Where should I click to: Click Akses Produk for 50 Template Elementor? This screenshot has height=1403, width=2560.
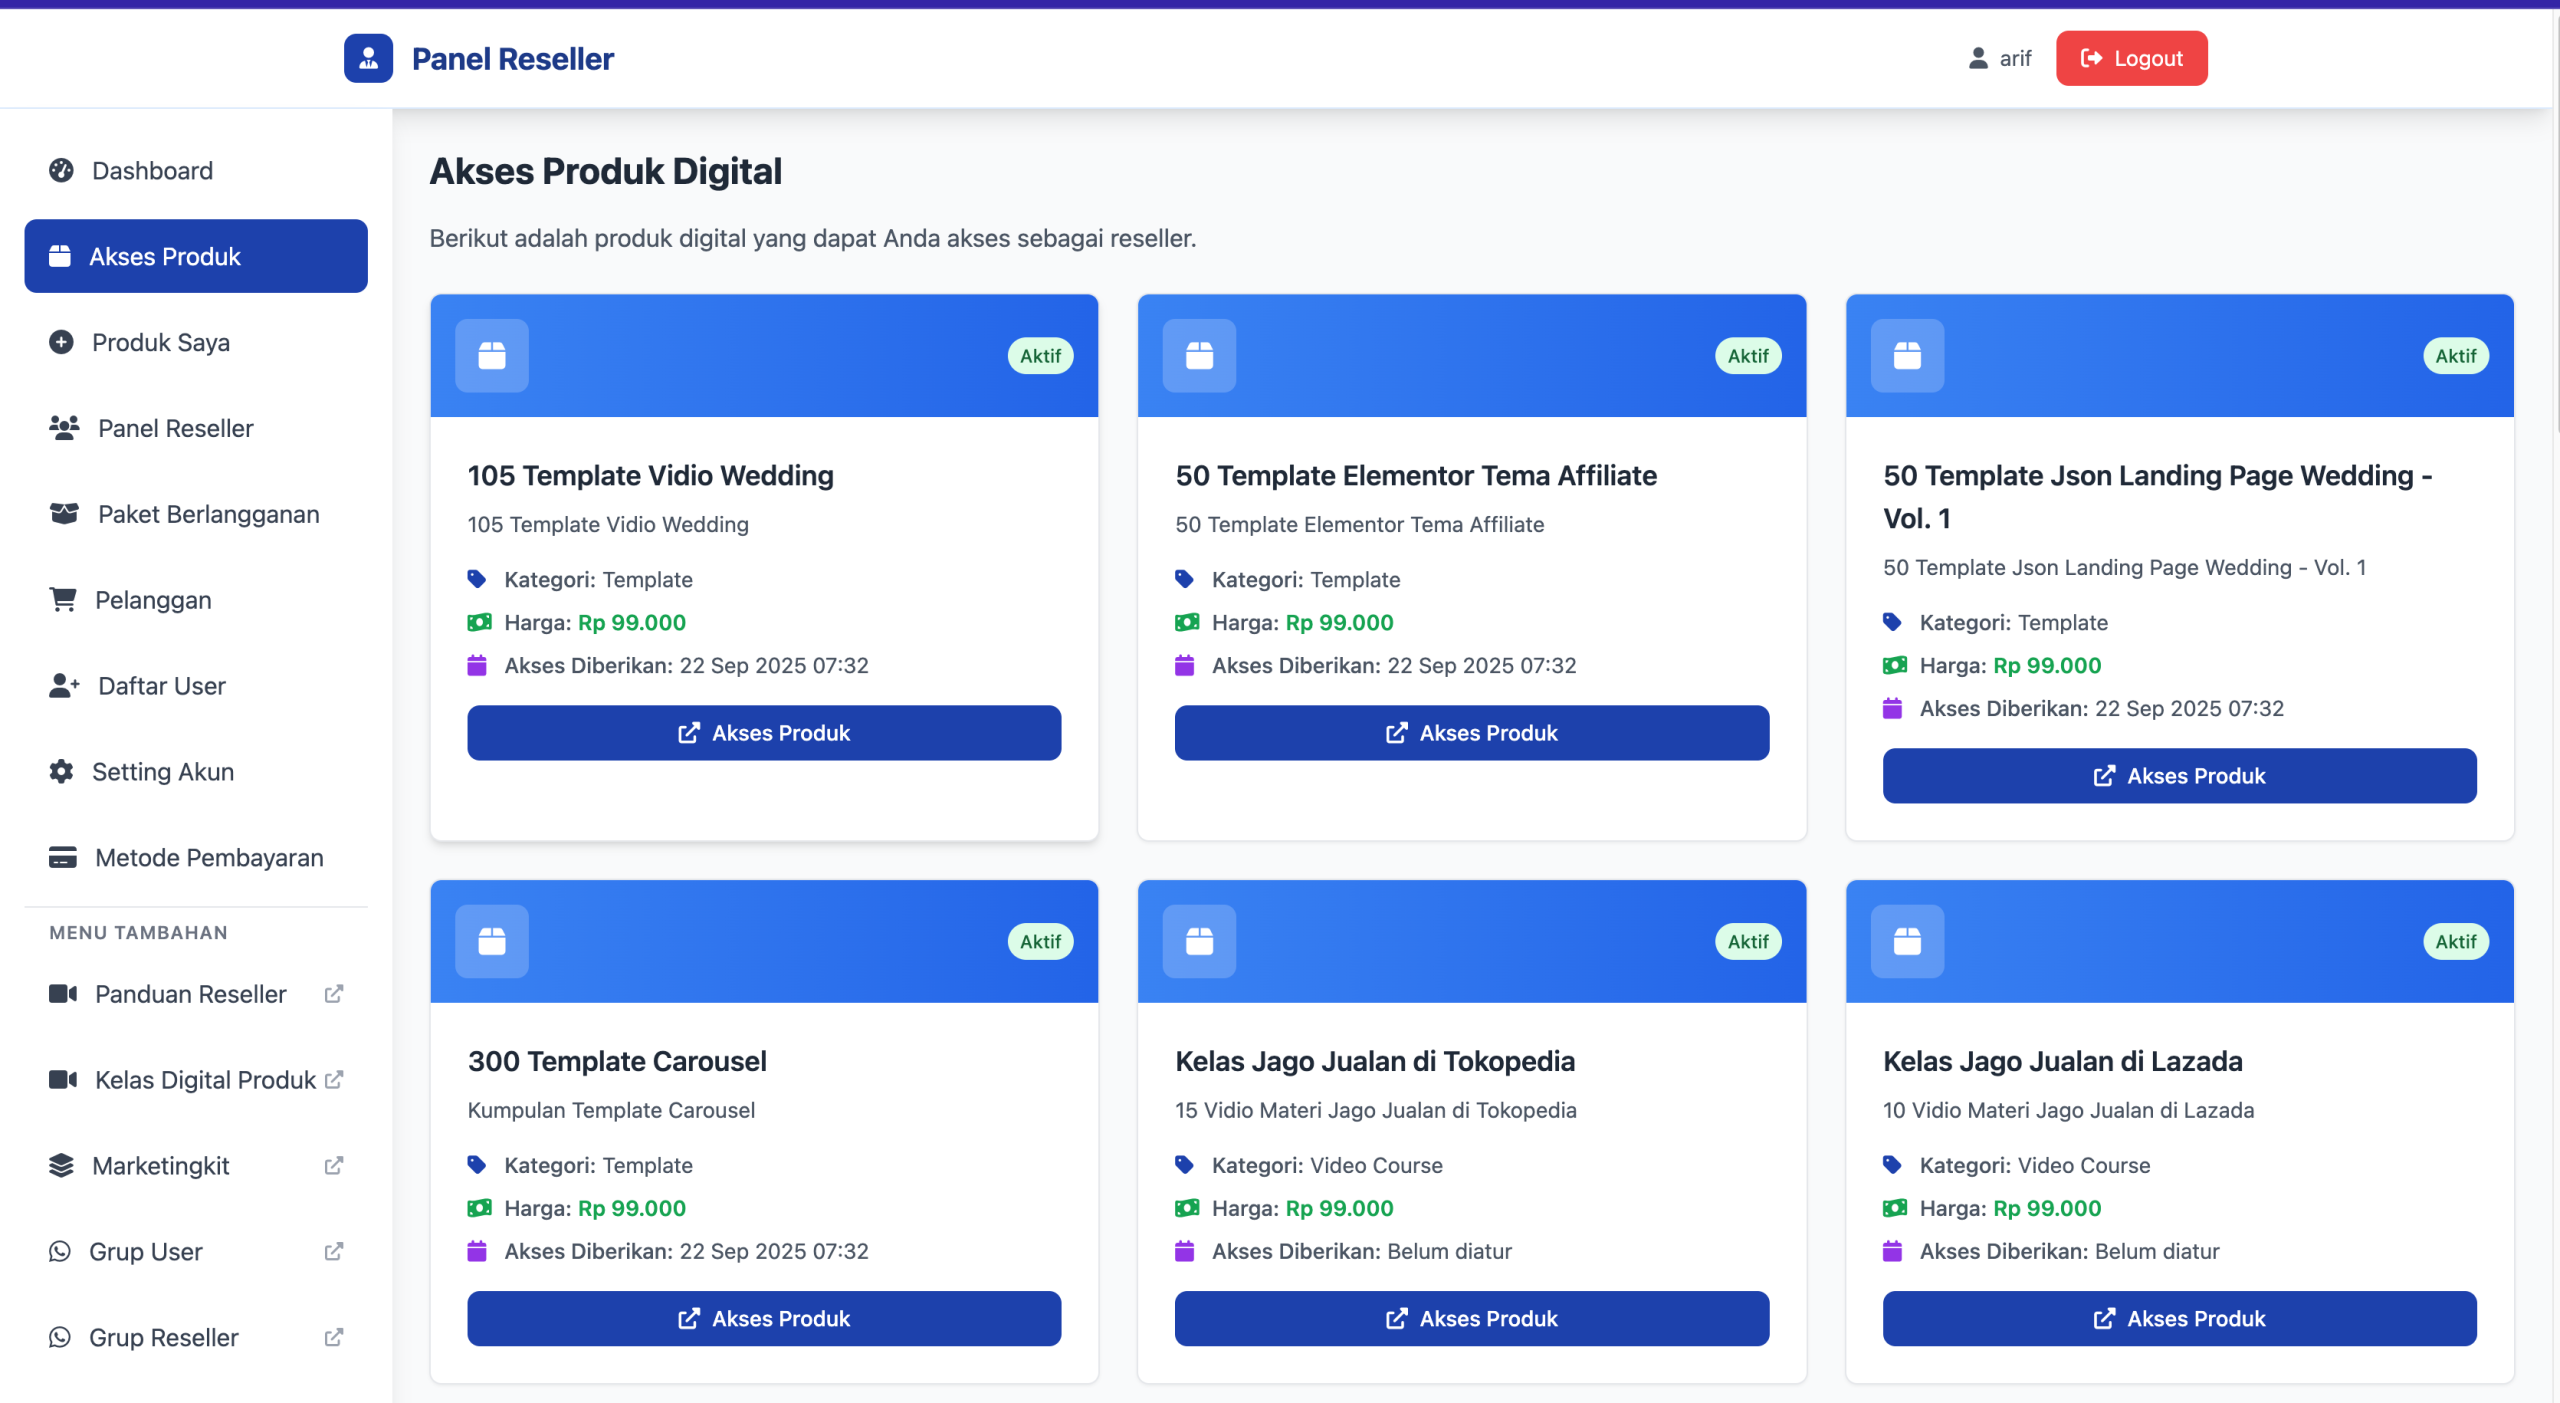(1471, 733)
